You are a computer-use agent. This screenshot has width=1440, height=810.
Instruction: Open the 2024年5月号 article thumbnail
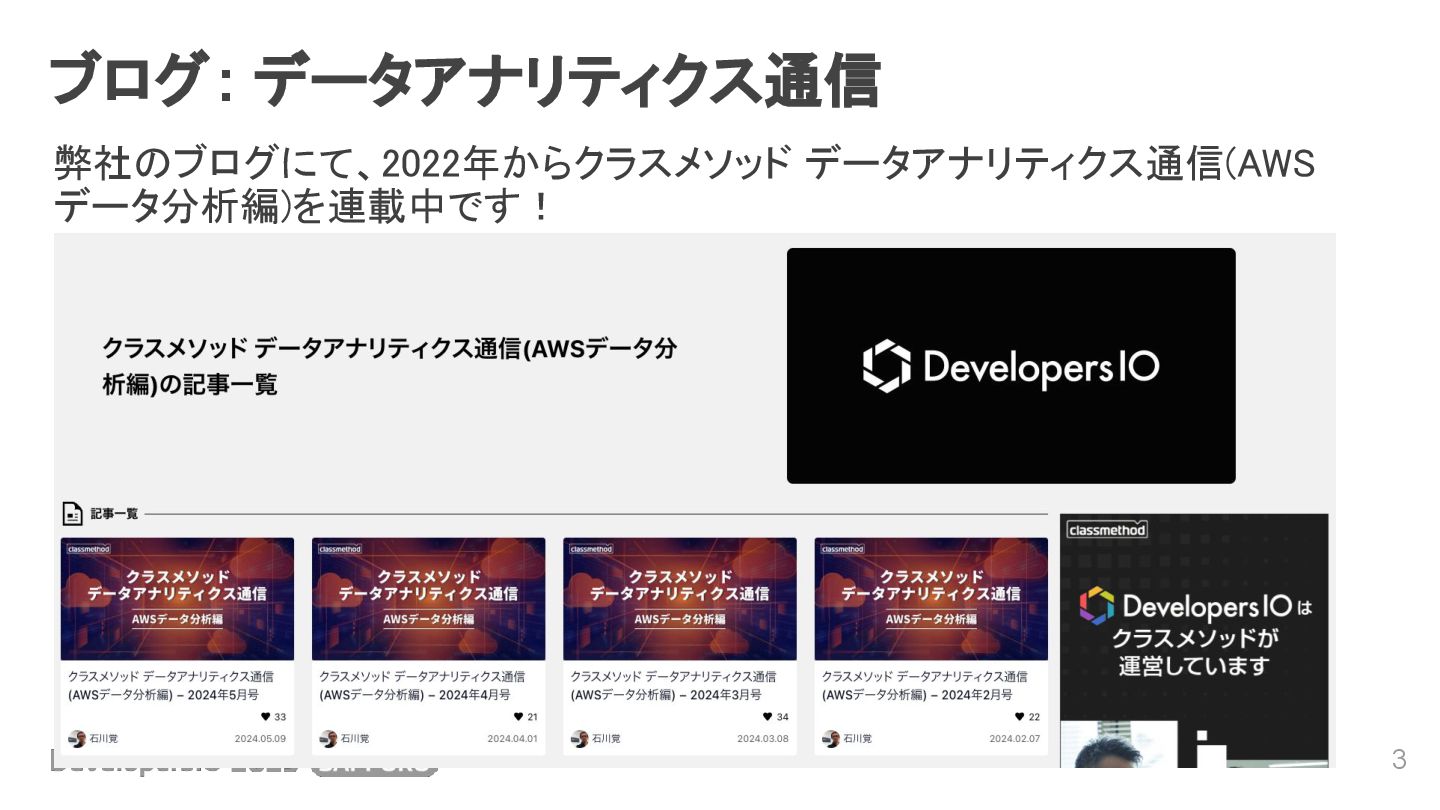177,599
